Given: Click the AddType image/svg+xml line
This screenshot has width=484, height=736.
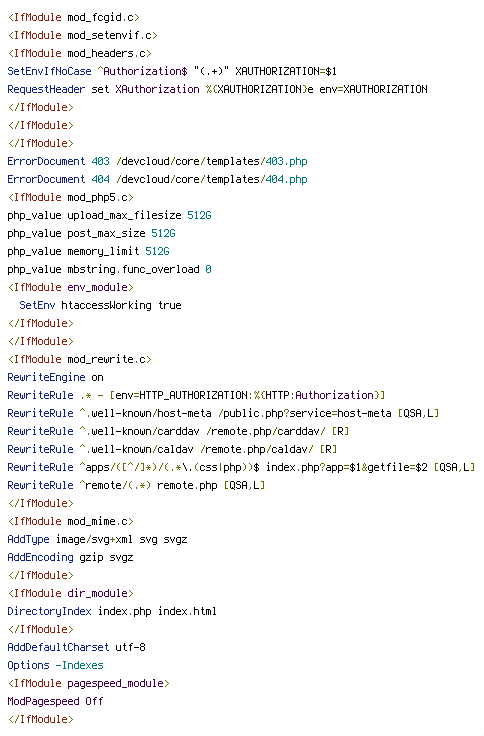Looking at the screenshot, I should point(97,539).
